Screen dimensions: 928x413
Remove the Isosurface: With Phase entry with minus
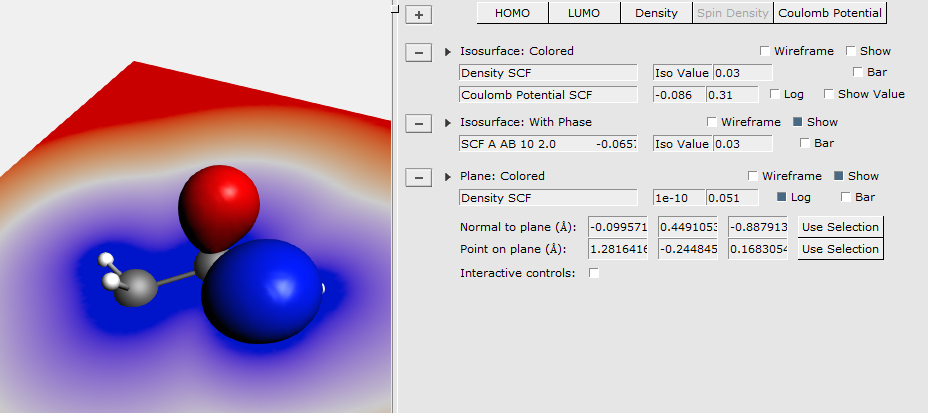tap(419, 123)
